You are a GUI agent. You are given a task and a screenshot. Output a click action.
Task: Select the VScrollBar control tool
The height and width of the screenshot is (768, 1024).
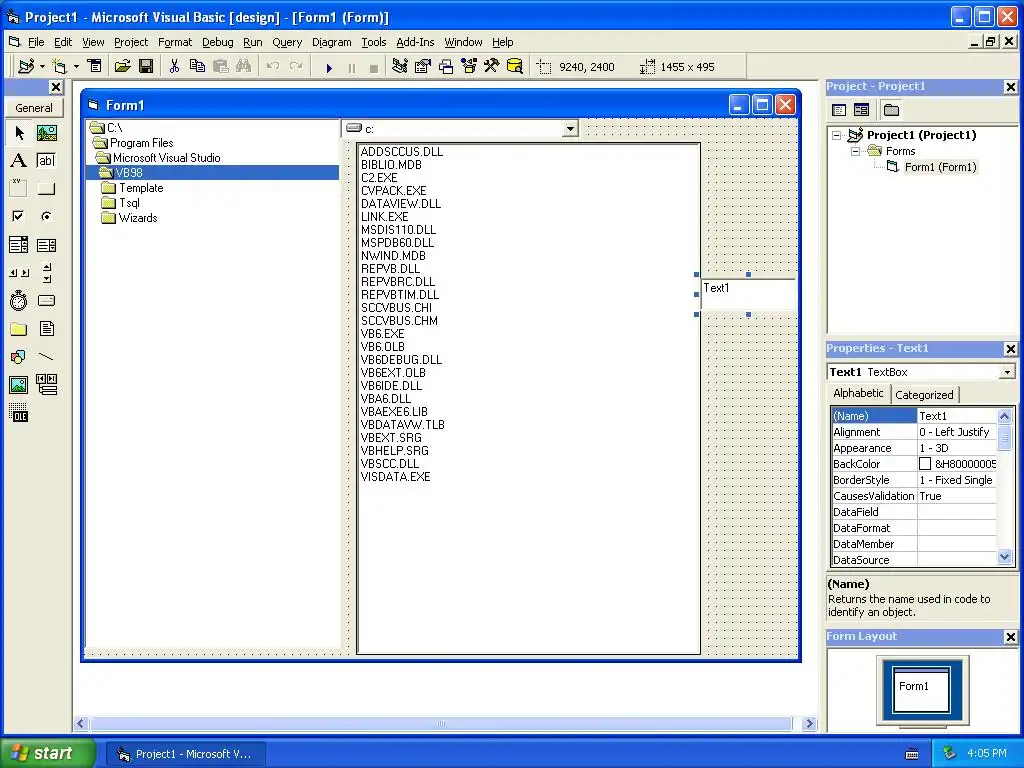[x=46, y=273]
